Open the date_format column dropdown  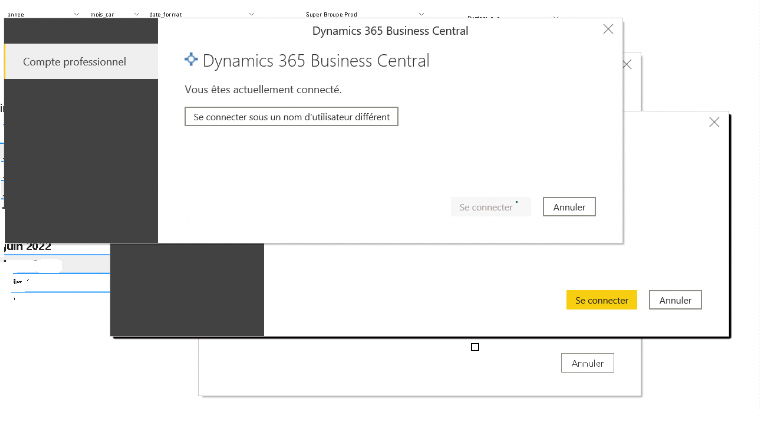click(252, 14)
